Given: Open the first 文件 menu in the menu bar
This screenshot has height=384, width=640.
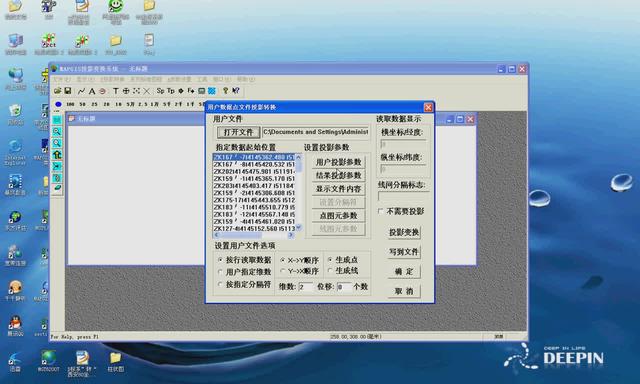Looking at the screenshot, I should [62, 79].
